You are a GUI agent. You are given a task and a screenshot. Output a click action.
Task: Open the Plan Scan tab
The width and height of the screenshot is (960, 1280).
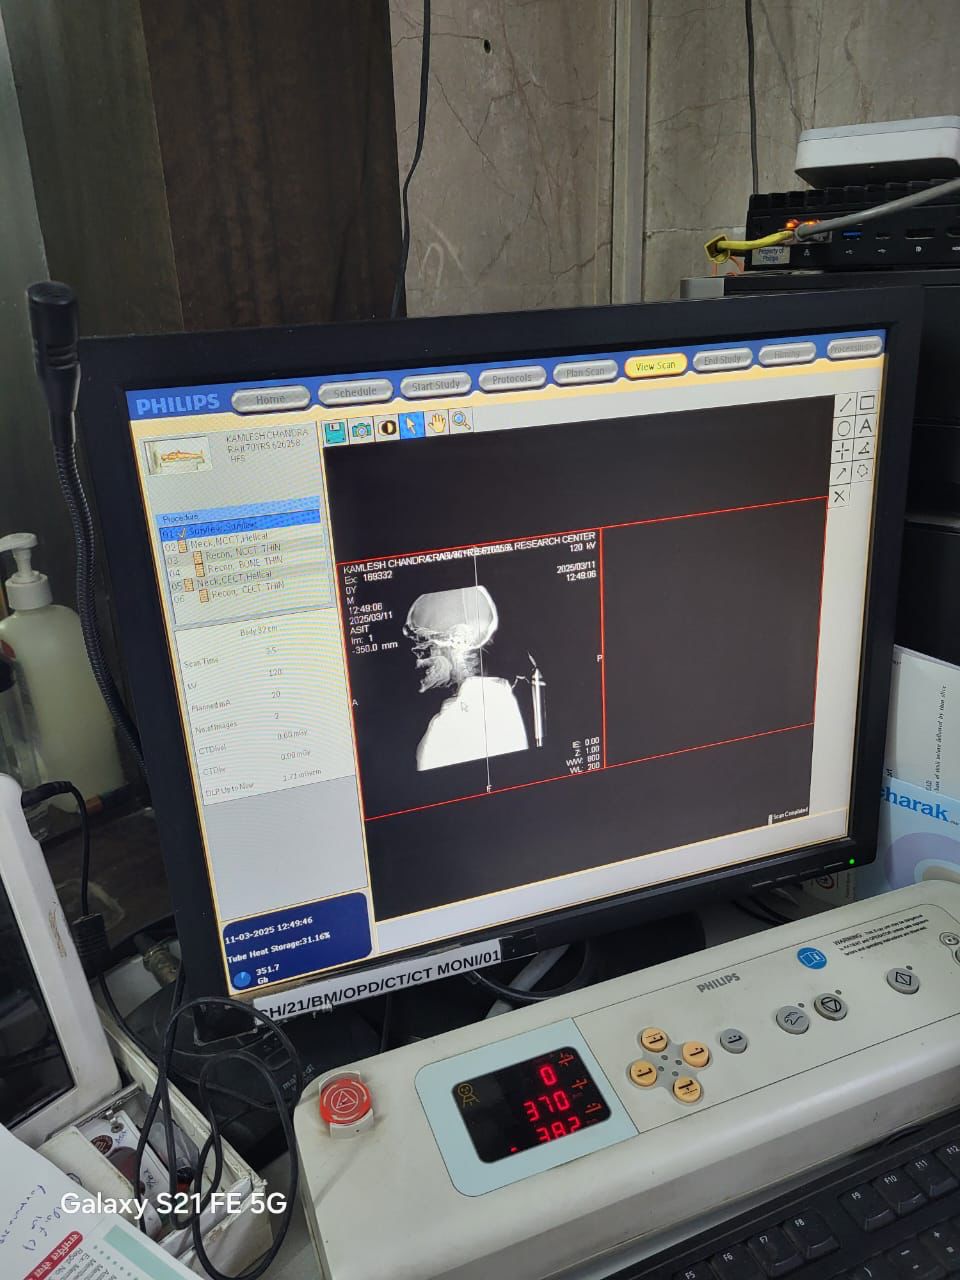(585, 372)
